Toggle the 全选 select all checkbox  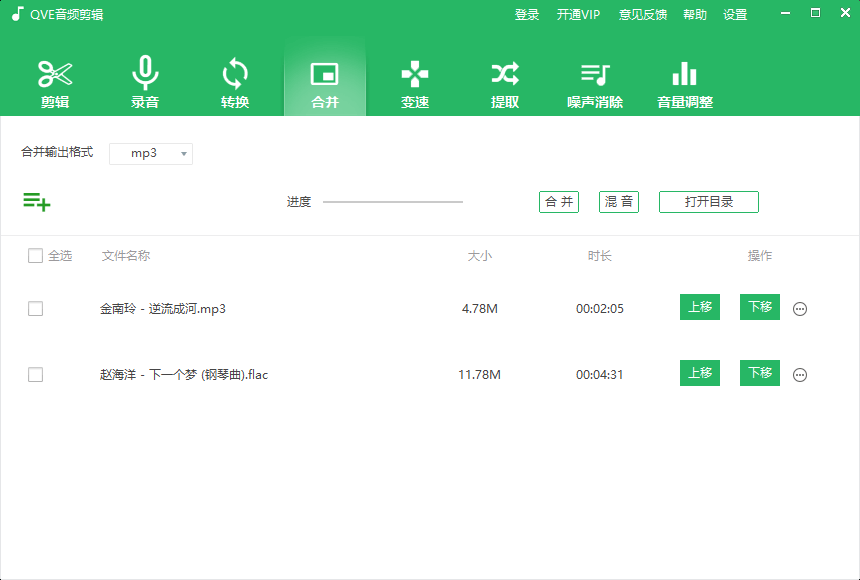click(x=36, y=256)
